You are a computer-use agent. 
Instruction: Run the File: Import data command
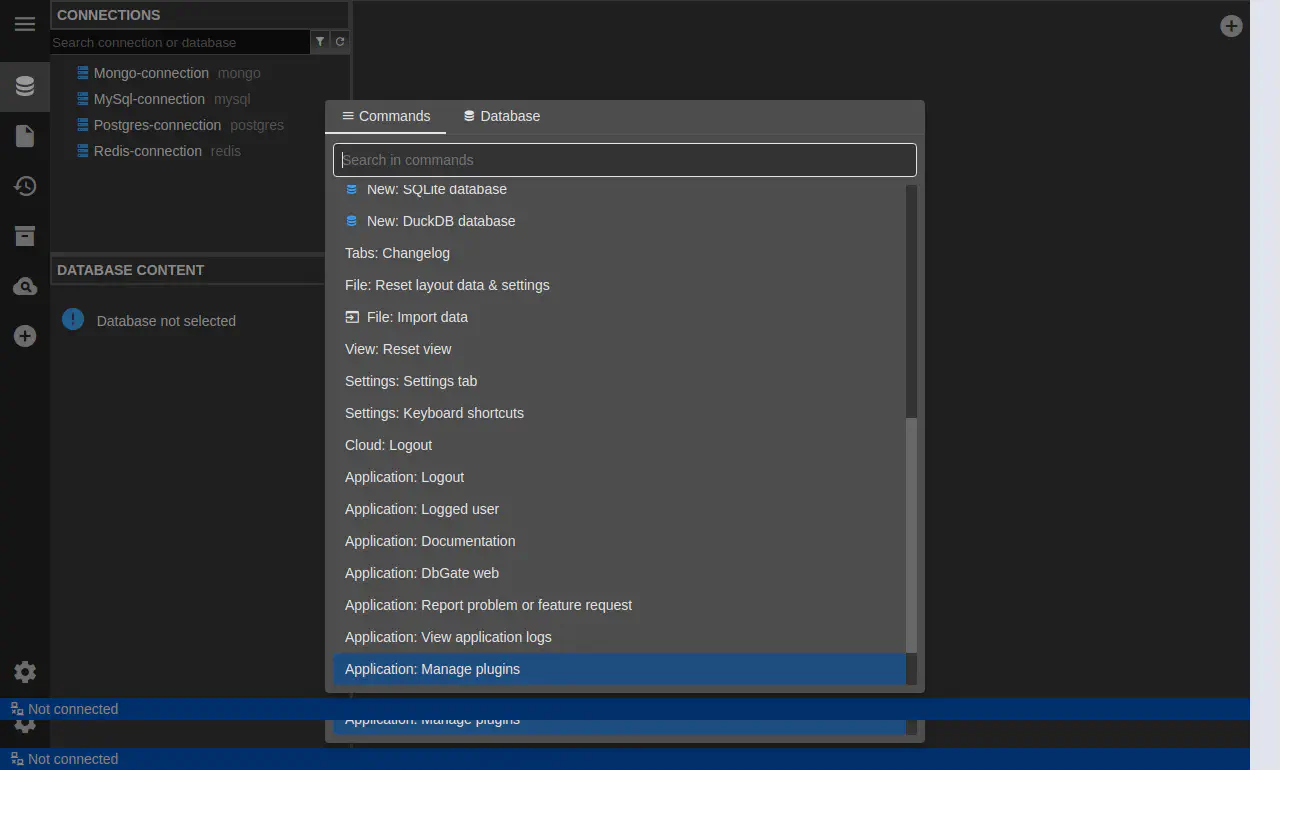417,317
